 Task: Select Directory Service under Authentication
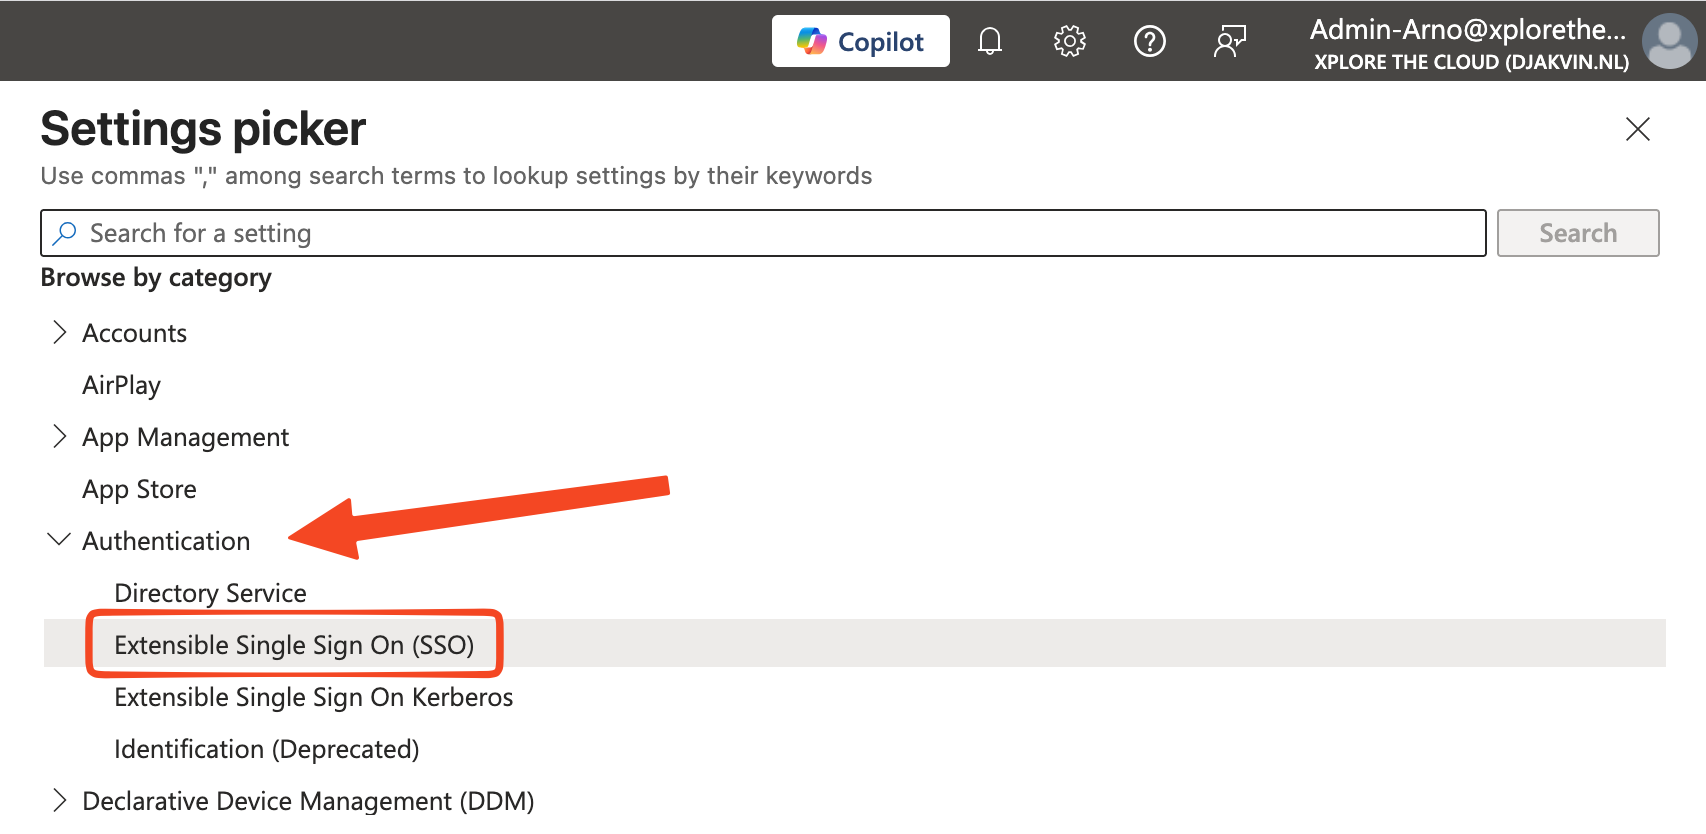(210, 593)
